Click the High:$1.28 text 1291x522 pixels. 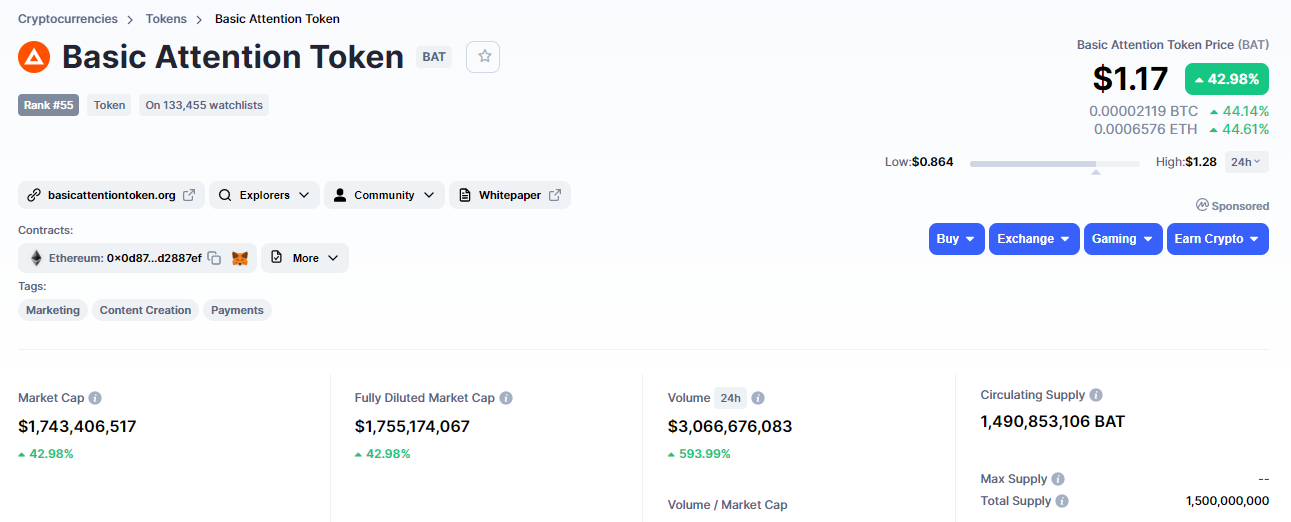[1186, 162]
